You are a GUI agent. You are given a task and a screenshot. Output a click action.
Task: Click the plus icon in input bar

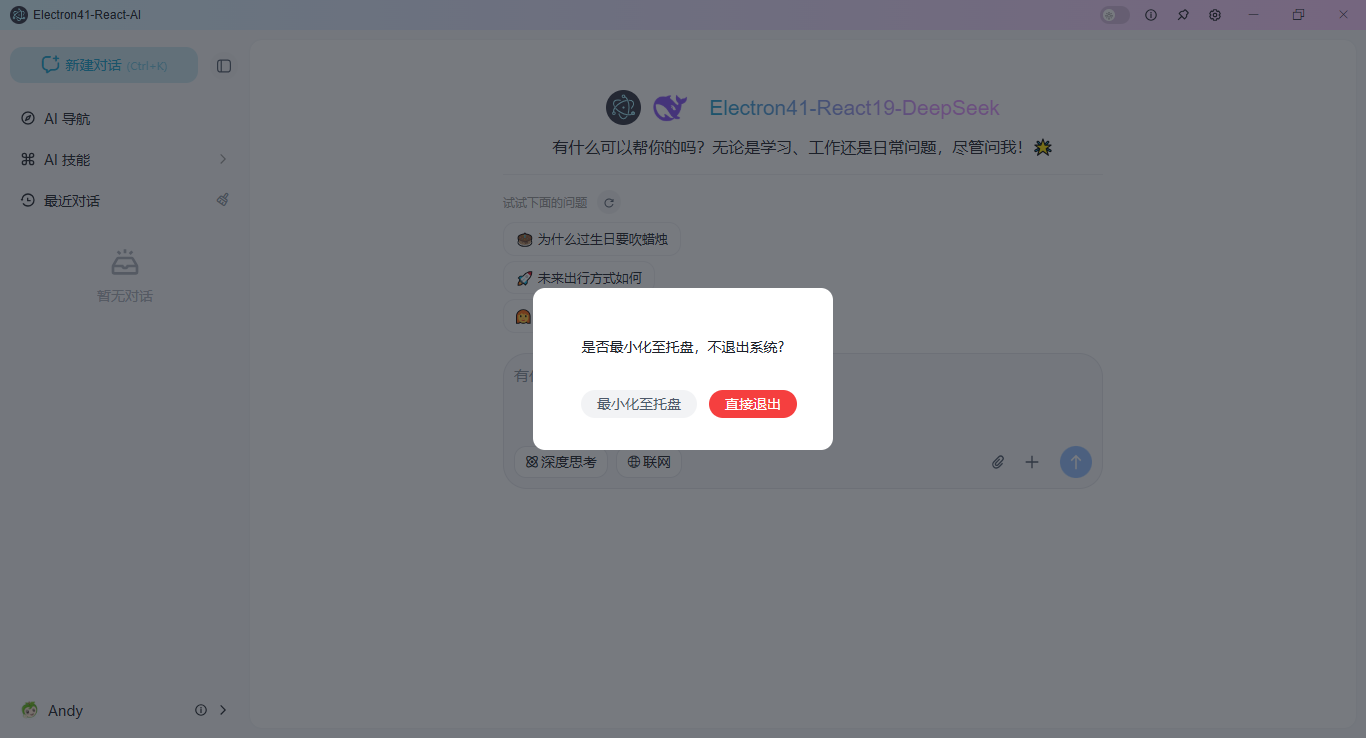coord(1032,462)
